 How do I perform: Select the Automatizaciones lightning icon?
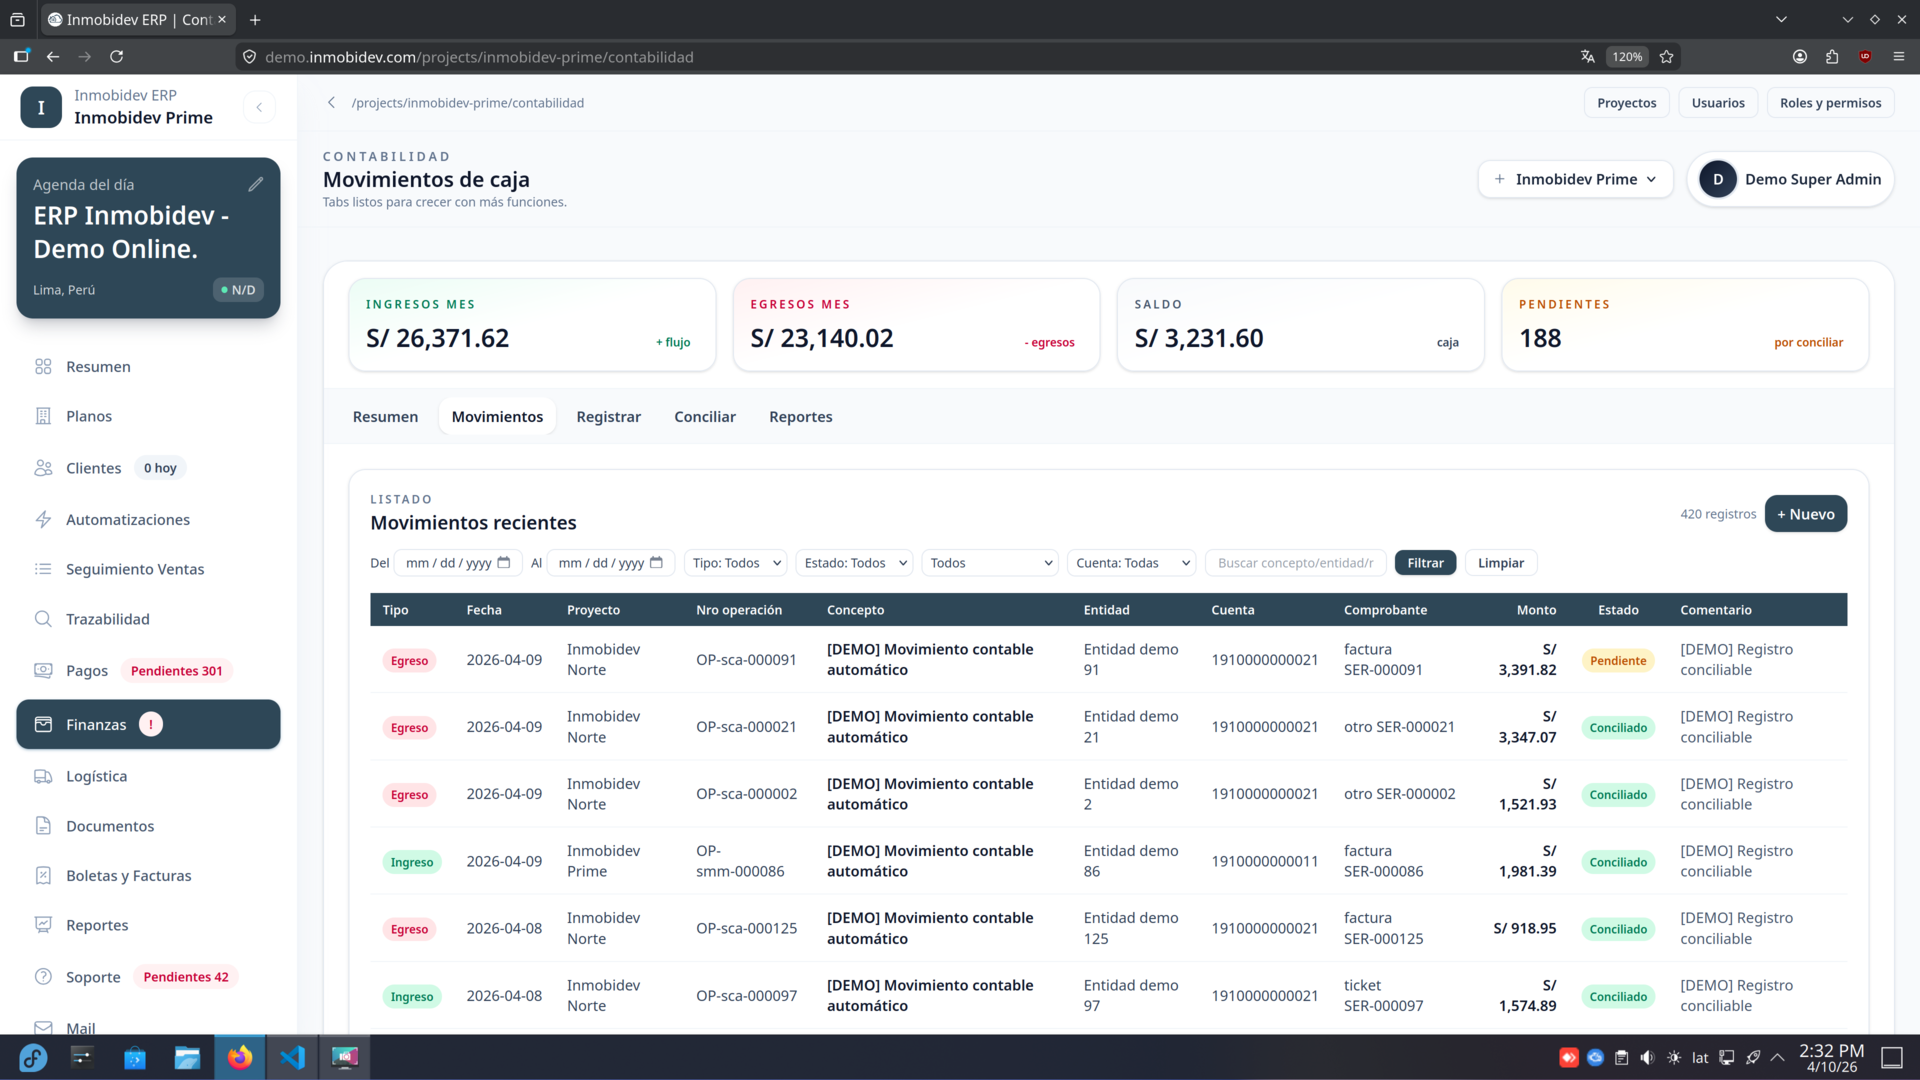click(x=43, y=519)
